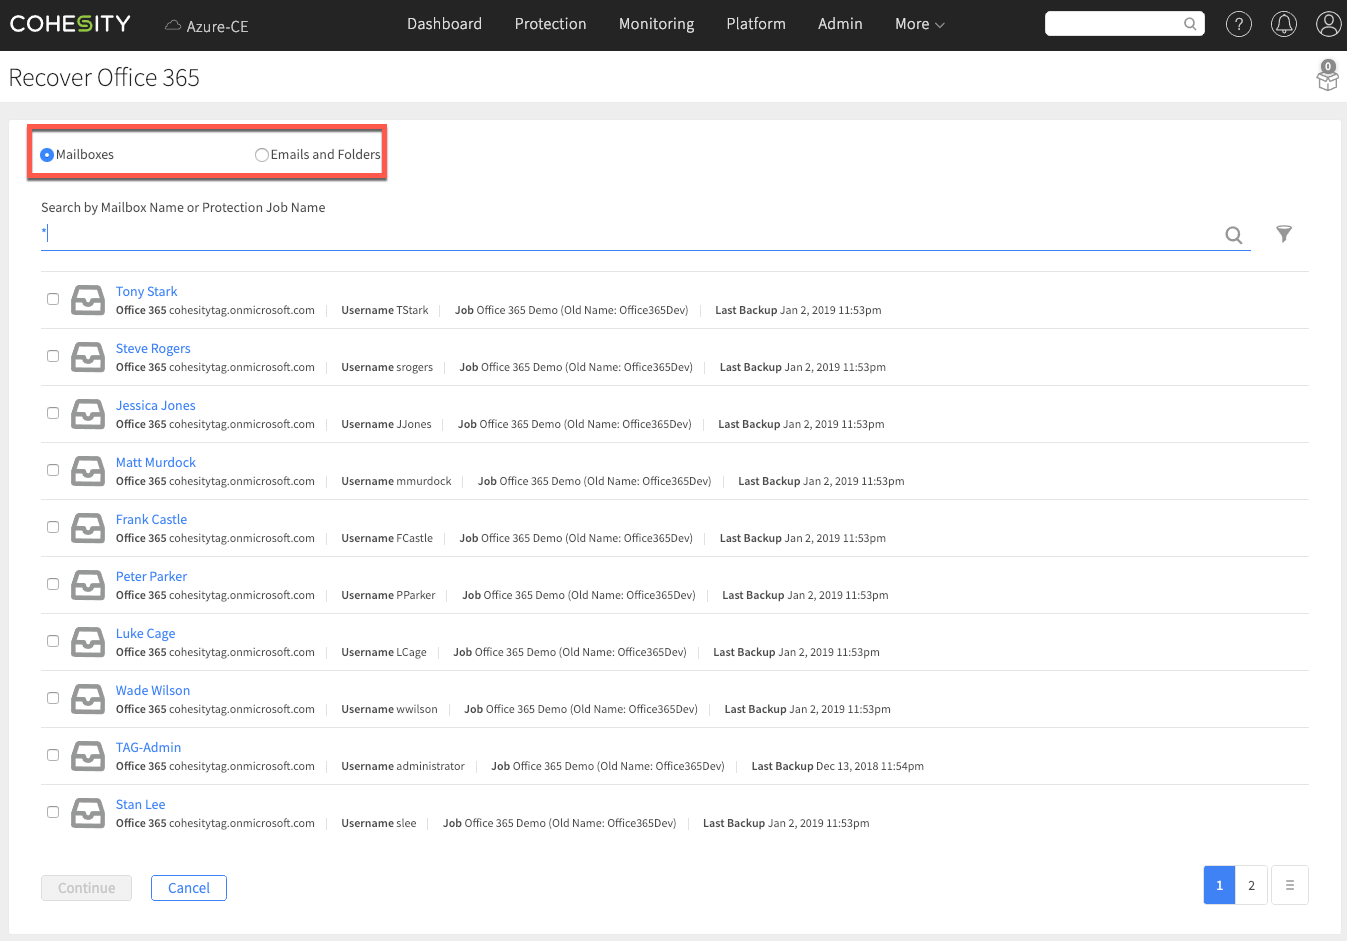The height and width of the screenshot is (941, 1347).
Task: Click the Cancel button
Action: [189, 888]
